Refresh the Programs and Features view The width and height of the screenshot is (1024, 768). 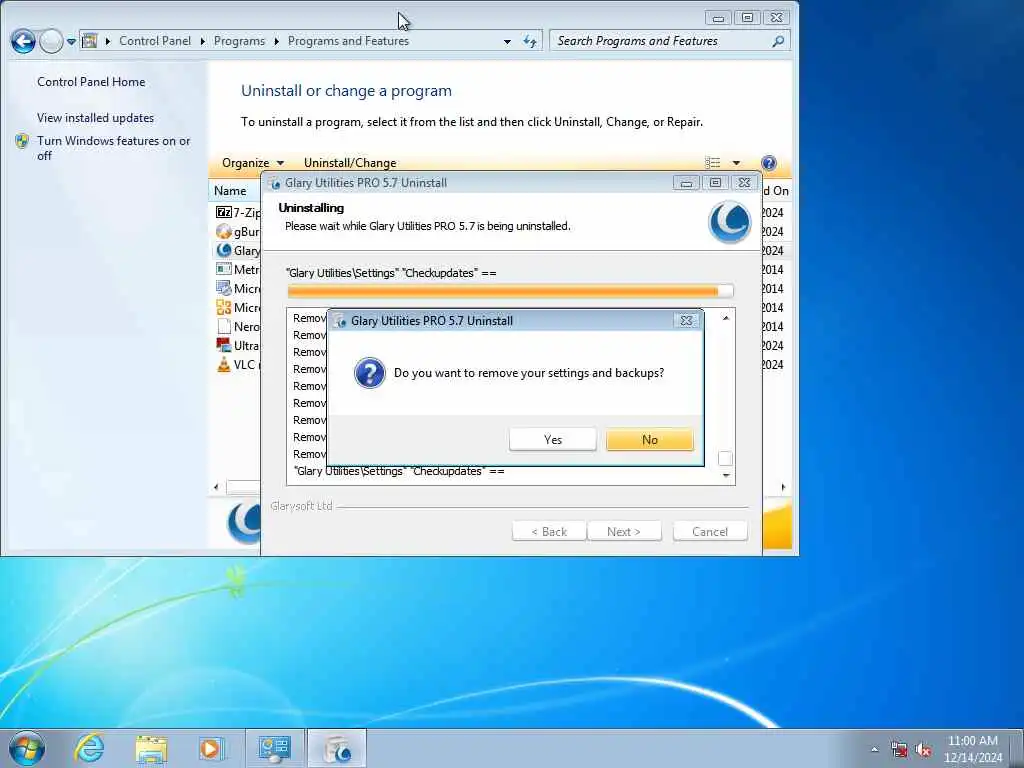click(x=530, y=41)
